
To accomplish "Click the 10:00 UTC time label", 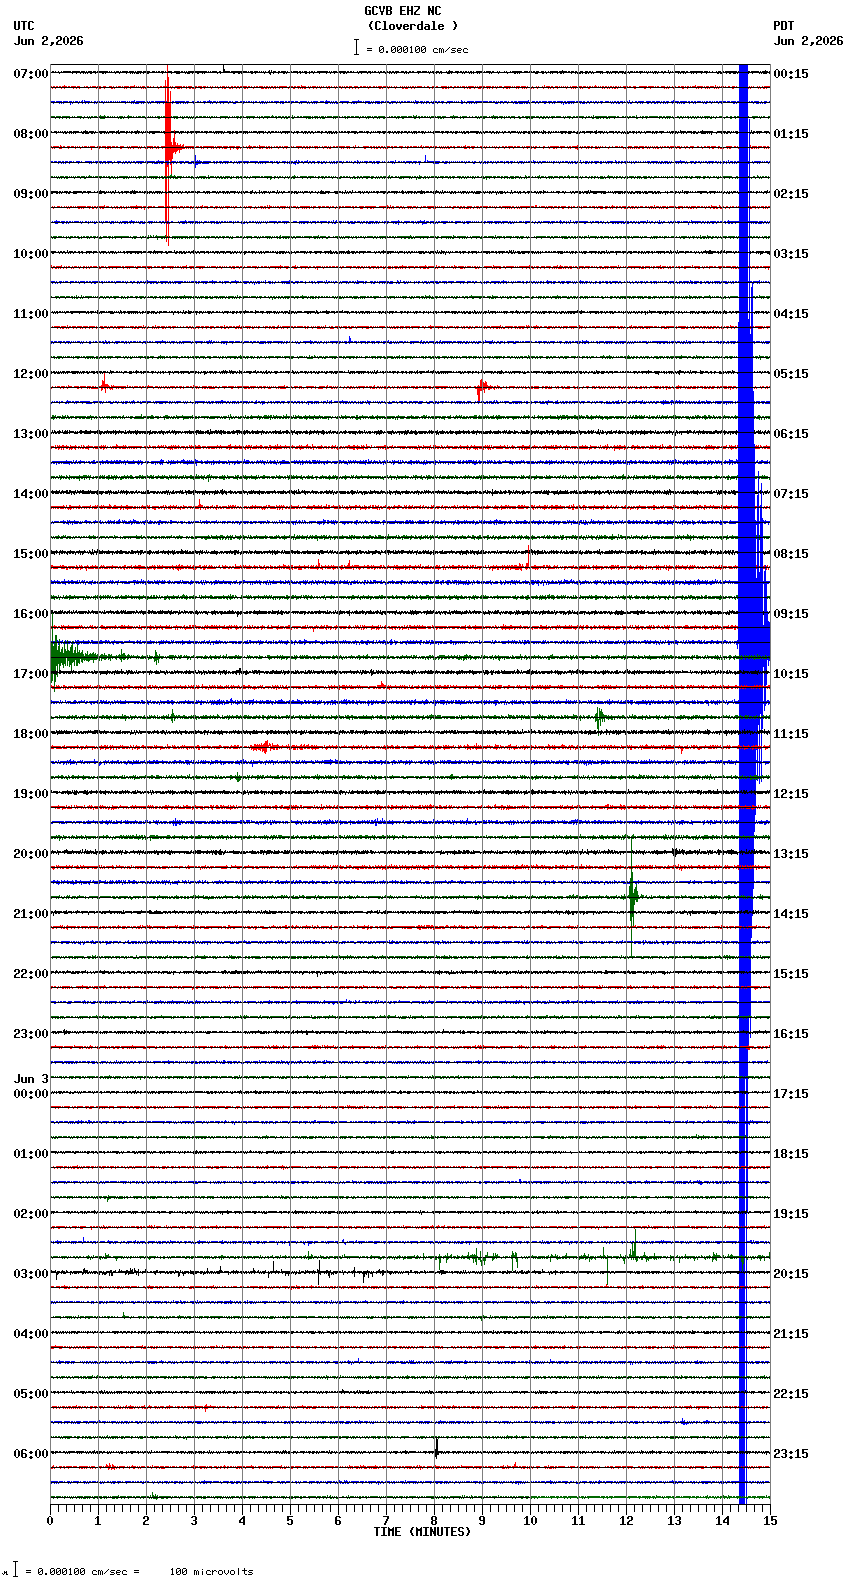I will point(31,254).
